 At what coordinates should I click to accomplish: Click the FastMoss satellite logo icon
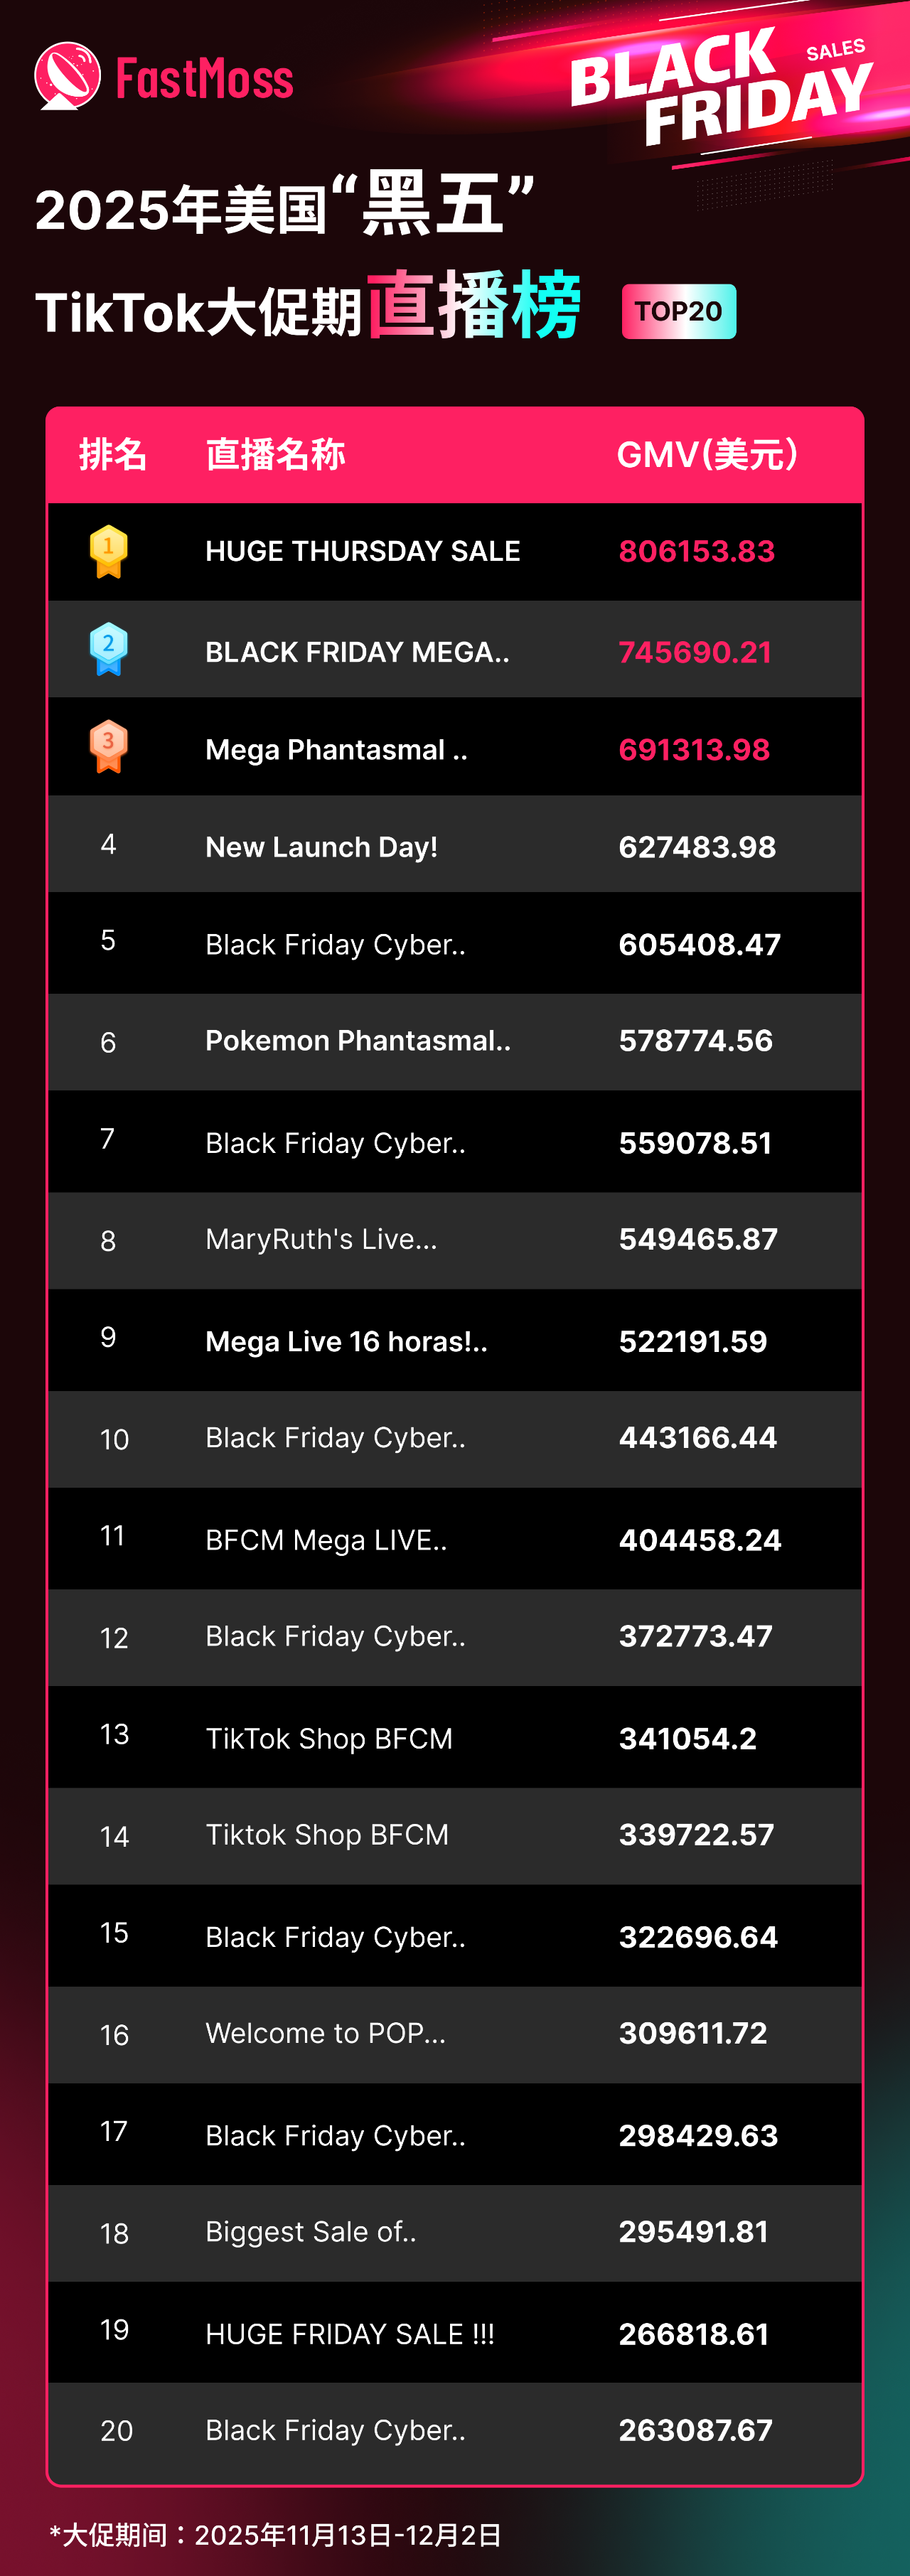[67, 75]
